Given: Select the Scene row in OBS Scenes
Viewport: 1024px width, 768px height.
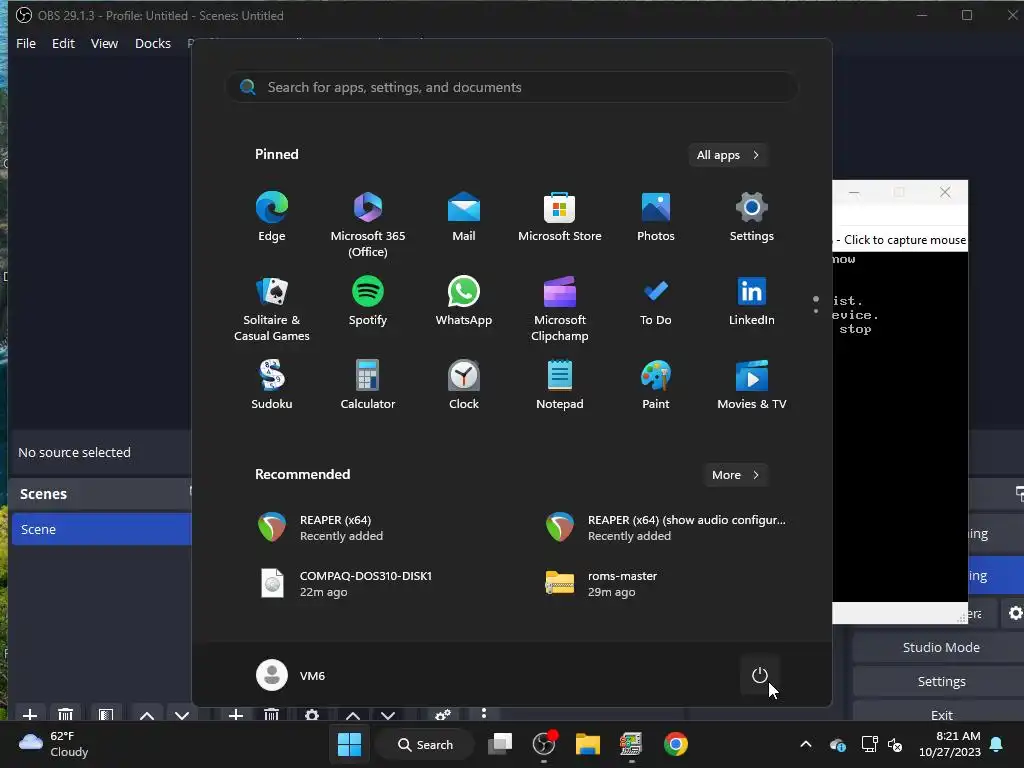Looking at the screenshot, I should [101, 529].
